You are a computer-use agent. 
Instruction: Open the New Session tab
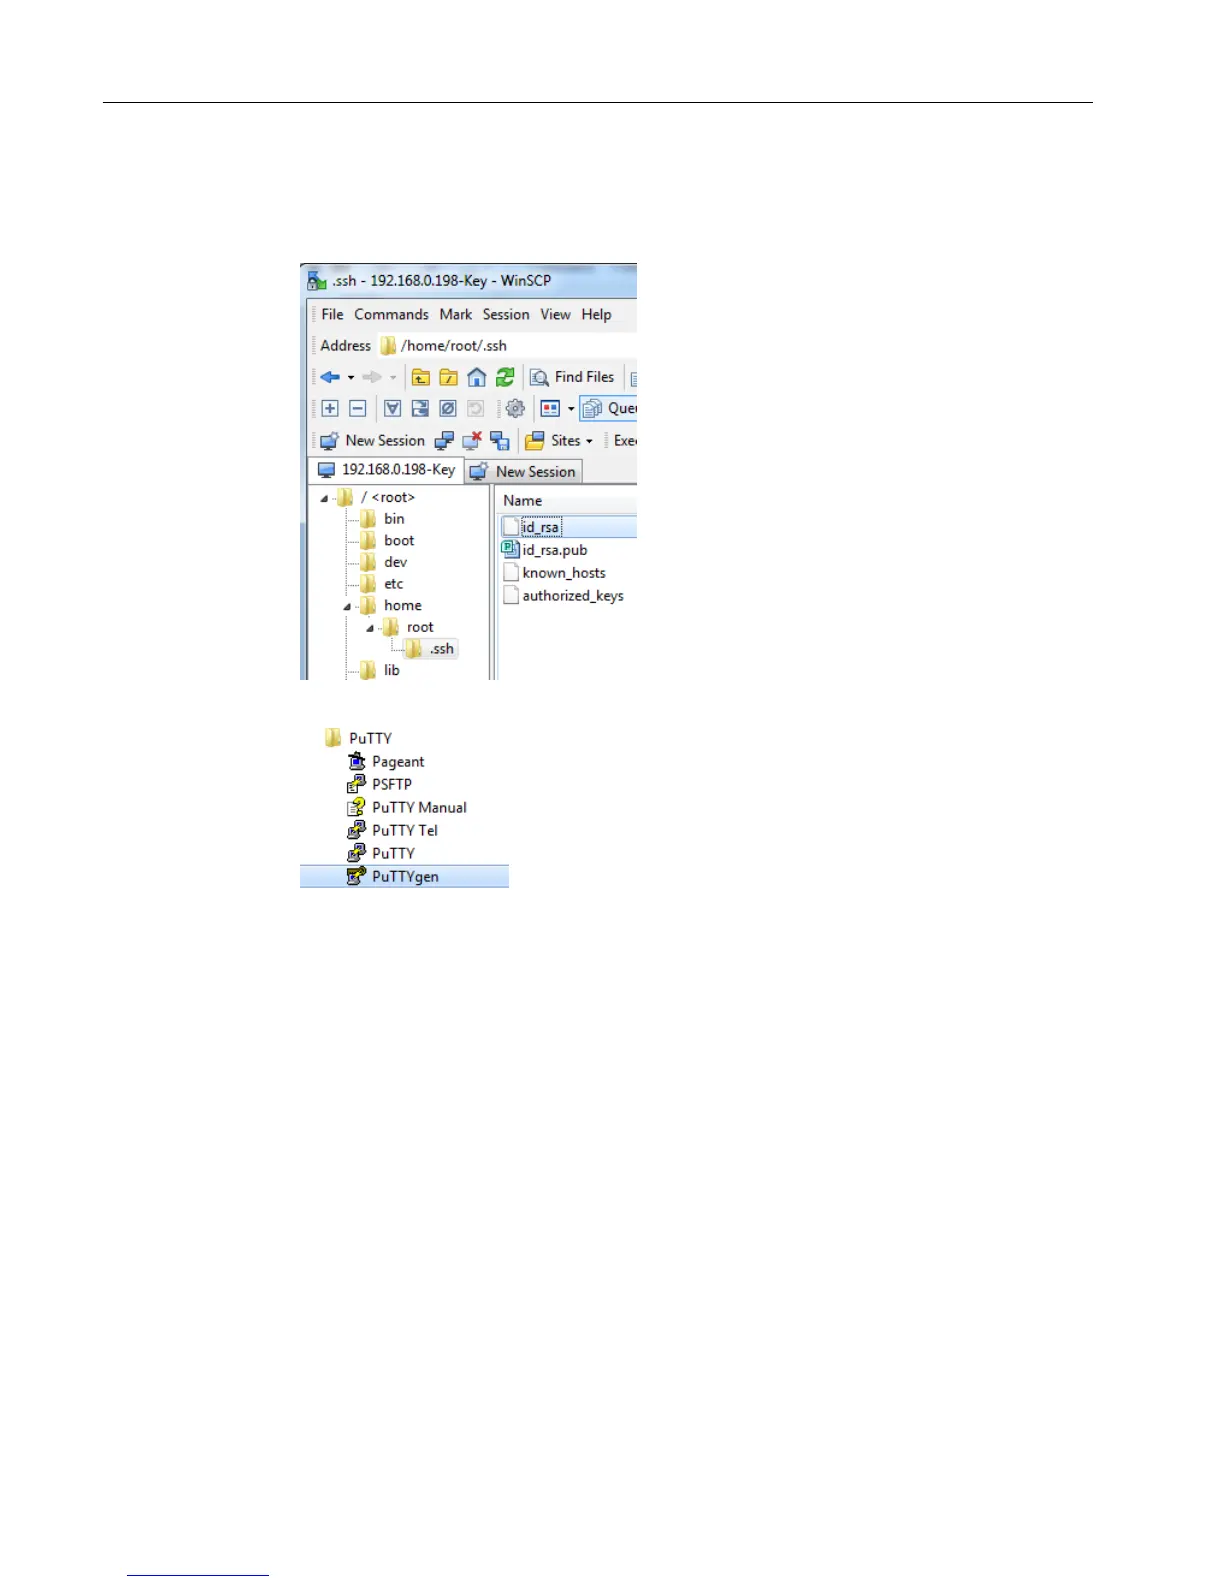pyautogui.click(x=523, y=471)
